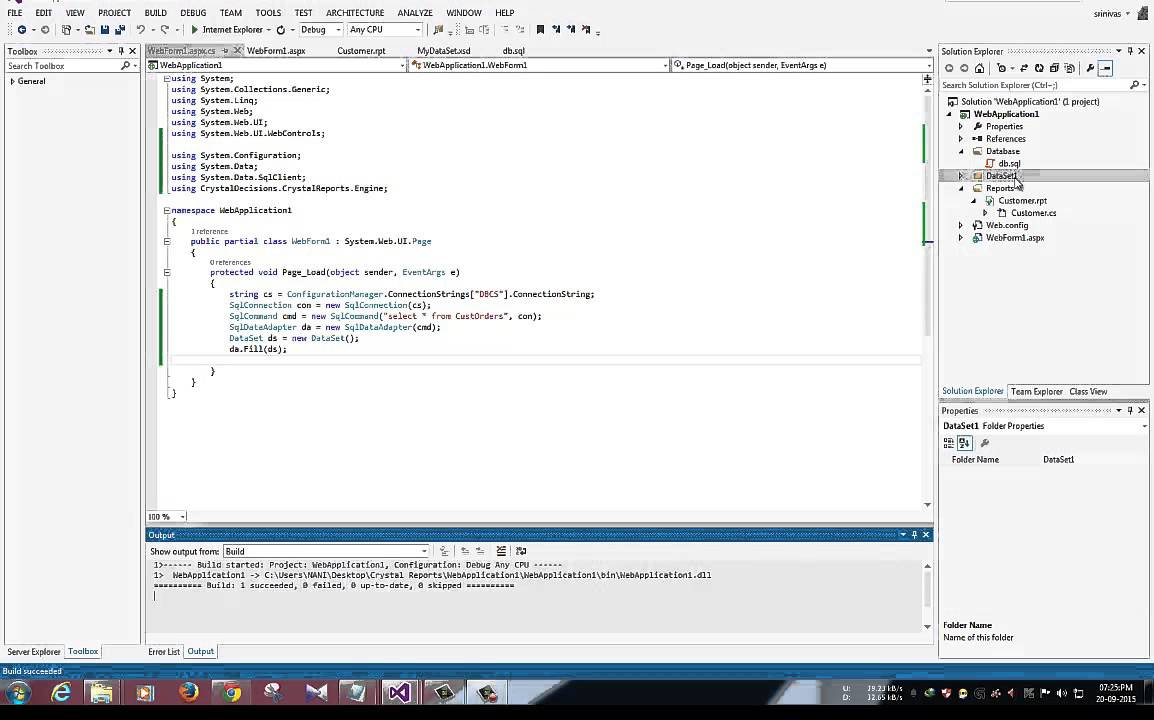Toggle a bookmark with the toolbar bookmark icon
1154x720 pixels.
click(540, 29)
